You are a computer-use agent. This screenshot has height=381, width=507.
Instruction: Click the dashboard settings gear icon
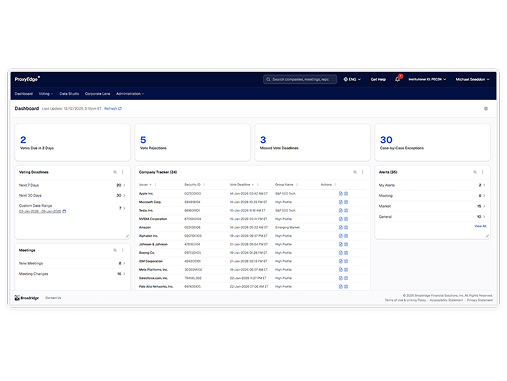click(x=486, y=109)
